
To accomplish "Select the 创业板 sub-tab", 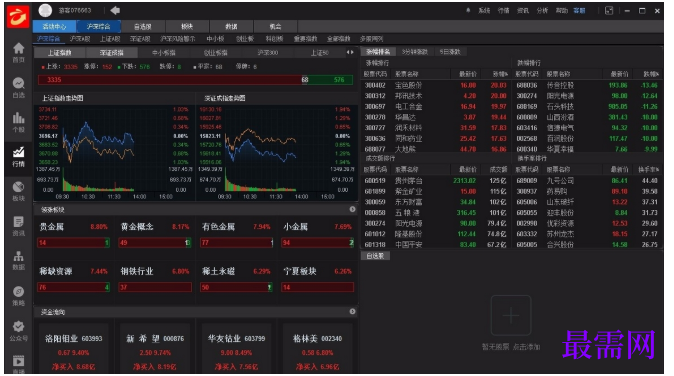I will coord(245,39).
